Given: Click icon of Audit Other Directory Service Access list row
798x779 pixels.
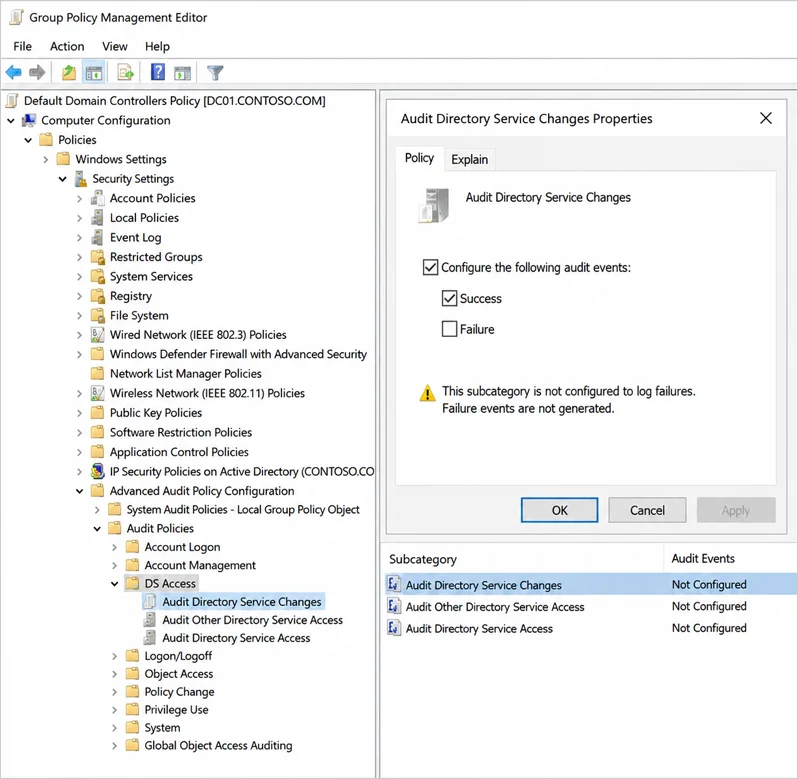Looking at the screenshot, I should [x=394, y=606].
